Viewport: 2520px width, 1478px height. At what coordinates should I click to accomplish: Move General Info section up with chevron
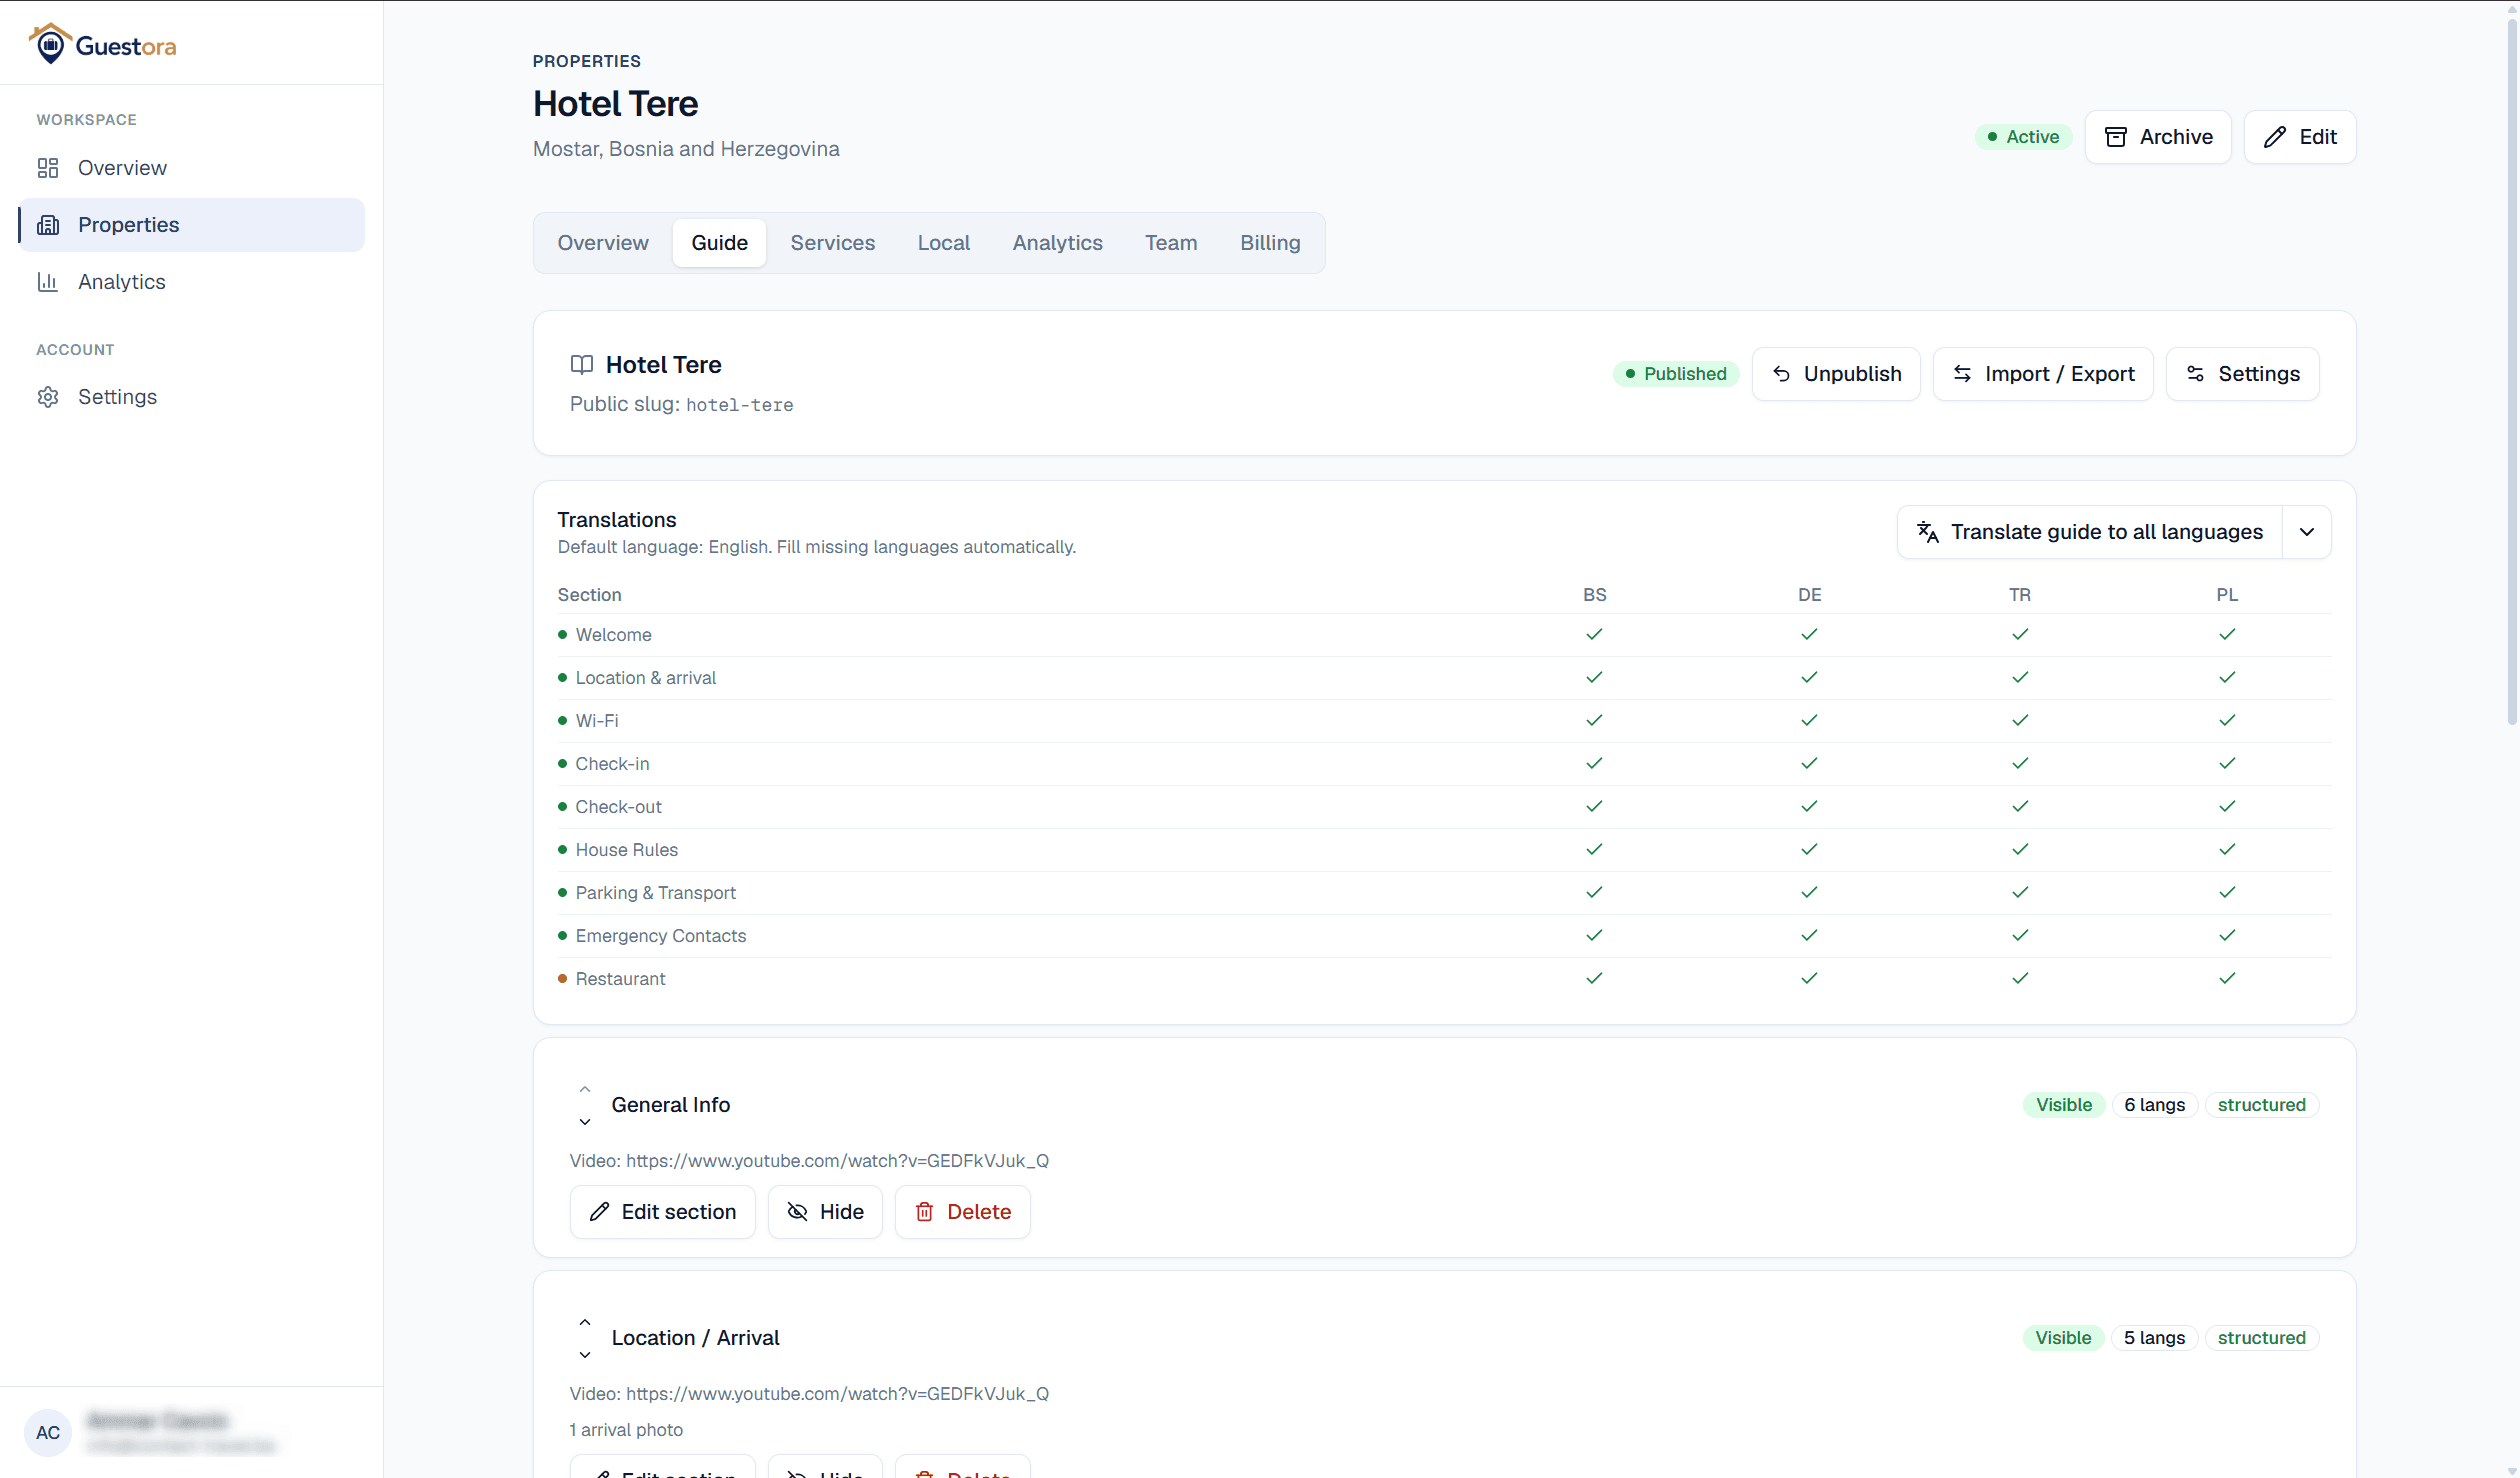[x=585, y=1089]
